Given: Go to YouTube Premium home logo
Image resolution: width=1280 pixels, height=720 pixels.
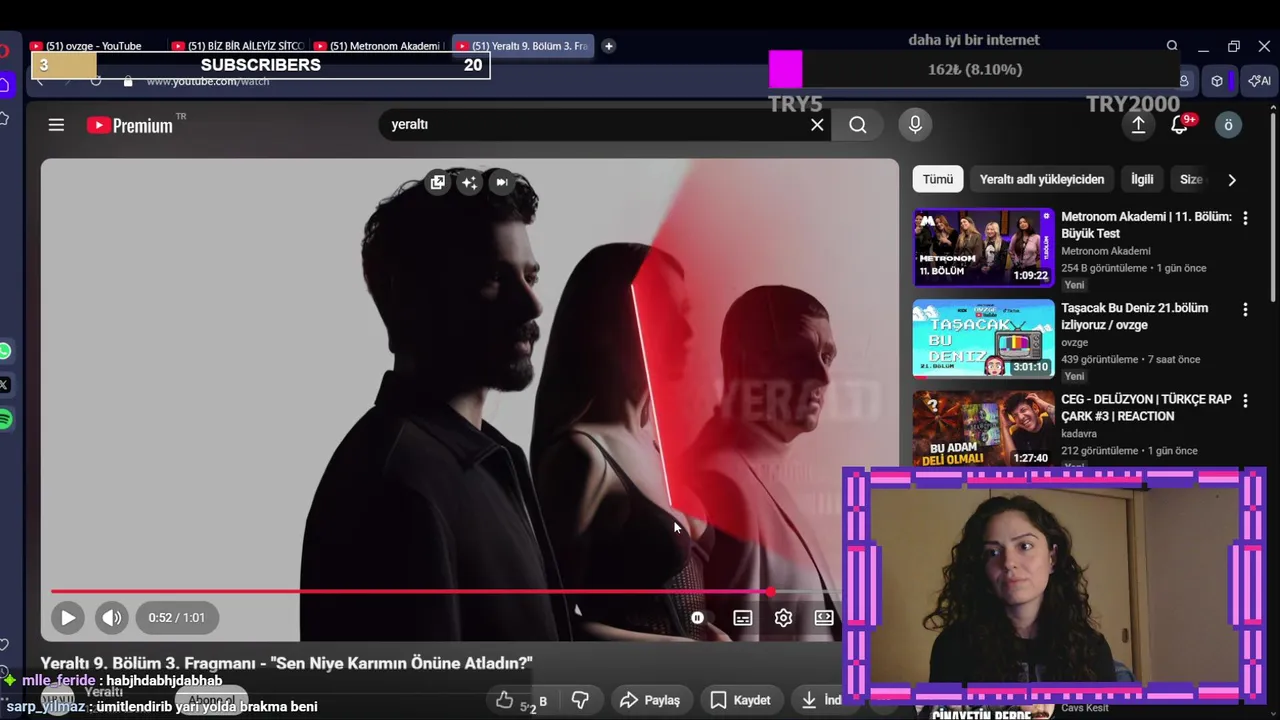Looking at the screenshot, I should coord(130,125).
